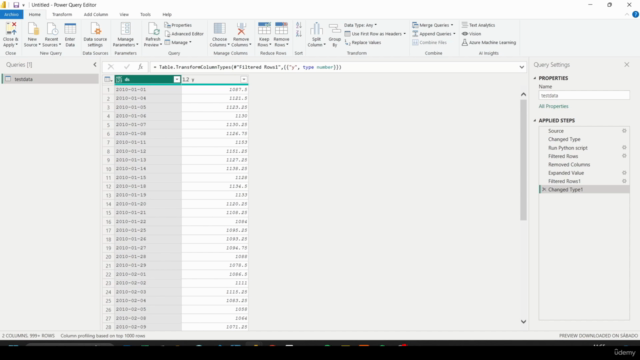The height and width of the screenshot is (360, 640).
Task: Switch to the Add Column tab
Action: [x=96, y=14]
